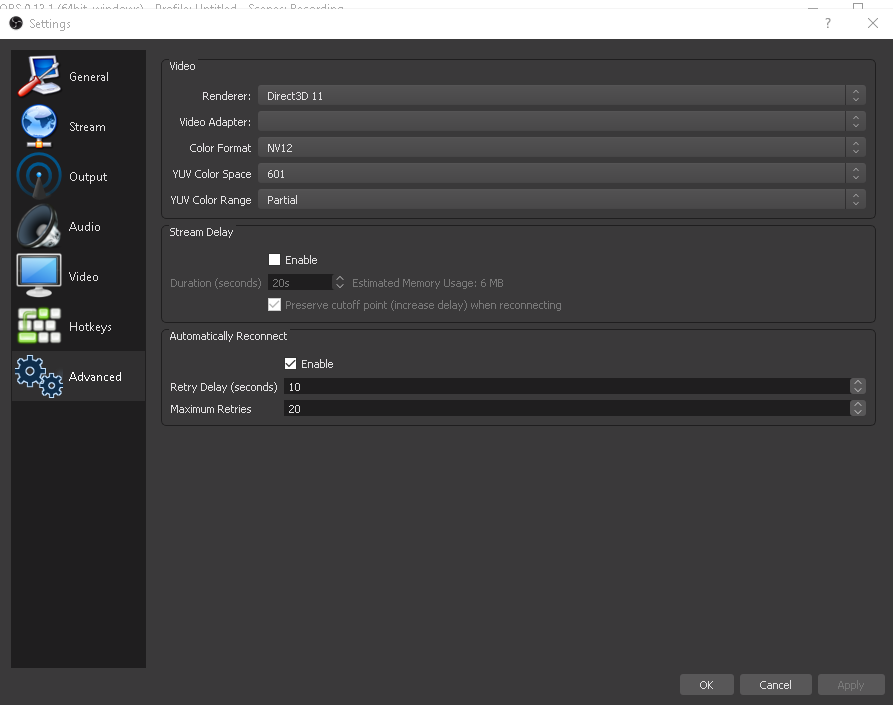Click the Duration seconds field
893x705 pixels.
point(300,282)
